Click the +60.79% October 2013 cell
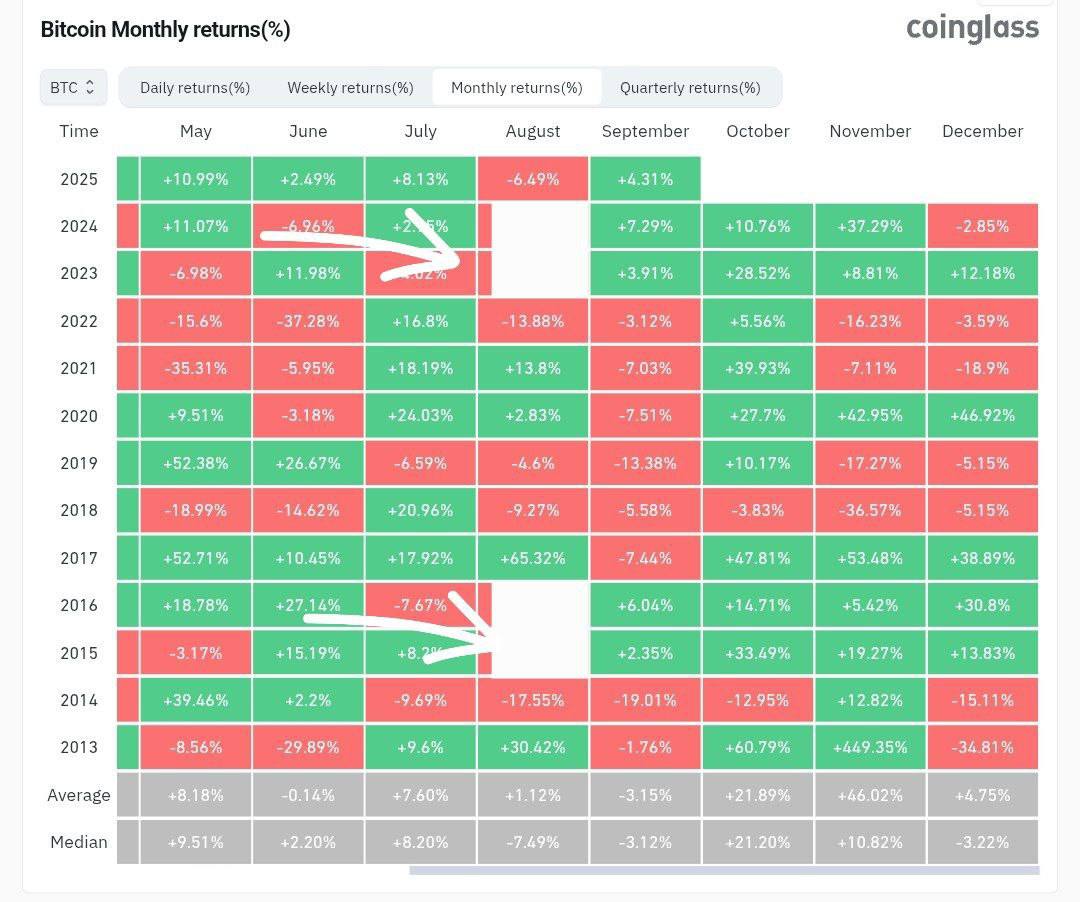Viewport: 1080px width, 902px height. (757, 747)
